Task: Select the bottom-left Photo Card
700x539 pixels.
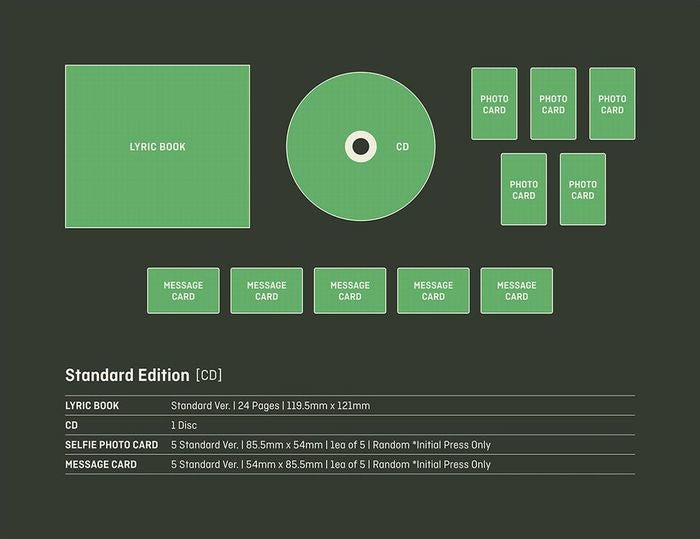Action: tap(523, 189)
